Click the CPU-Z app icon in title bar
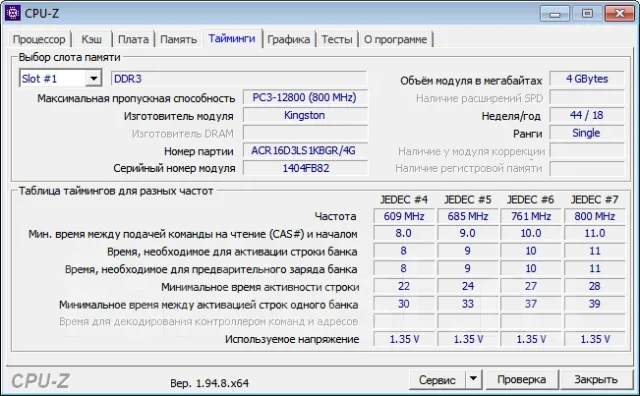 (12, 13)
